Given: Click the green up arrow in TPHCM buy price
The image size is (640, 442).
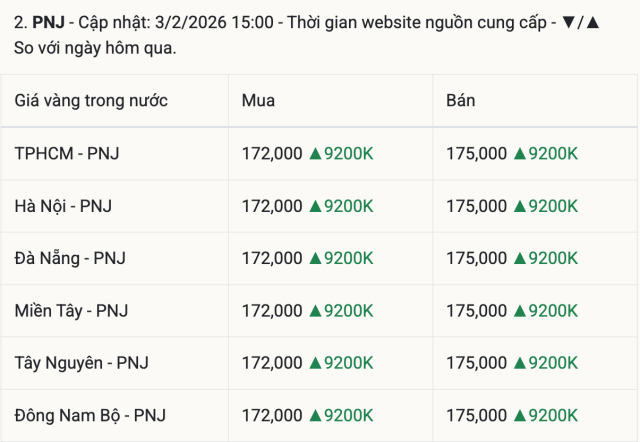Looking at the screenshot, I should click(314, 153).
